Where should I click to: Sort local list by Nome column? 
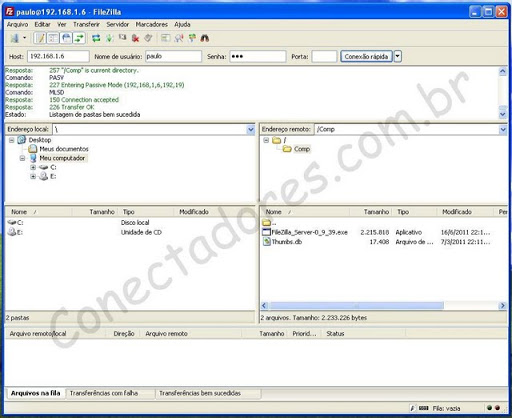click(39, 212)
